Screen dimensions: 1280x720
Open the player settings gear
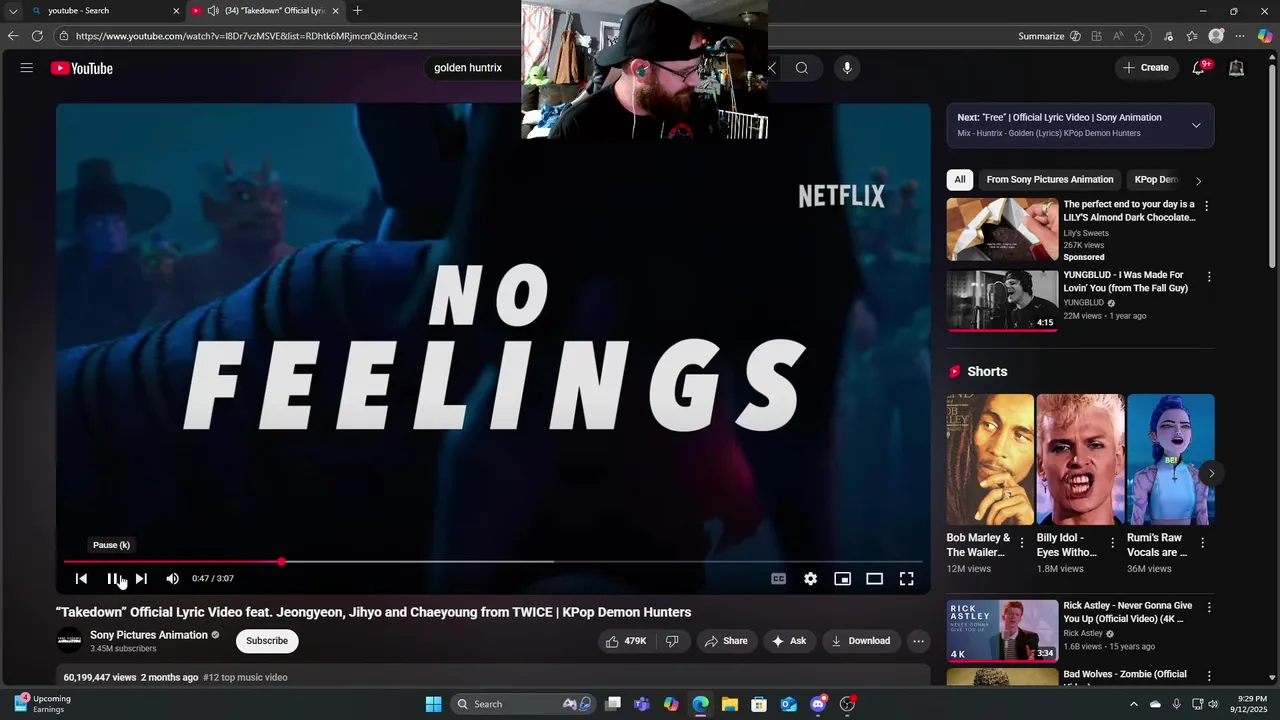(810, 579)
